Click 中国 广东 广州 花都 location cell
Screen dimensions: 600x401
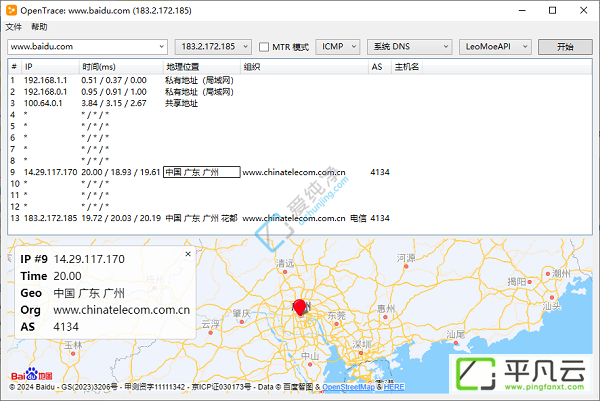tap(201, 218)
